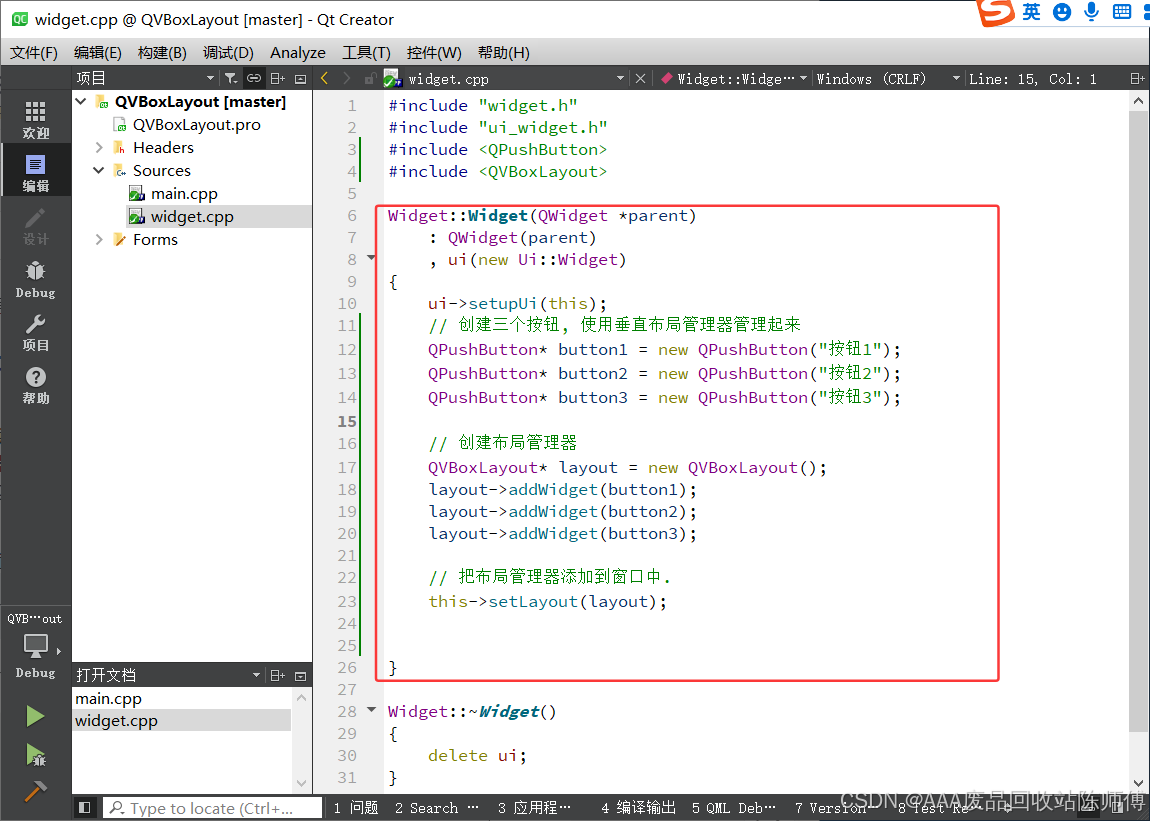This screenshot has width=1150, height=821.
Task: Click the editor scrollbar down arrow
Action: point(1138,783)
